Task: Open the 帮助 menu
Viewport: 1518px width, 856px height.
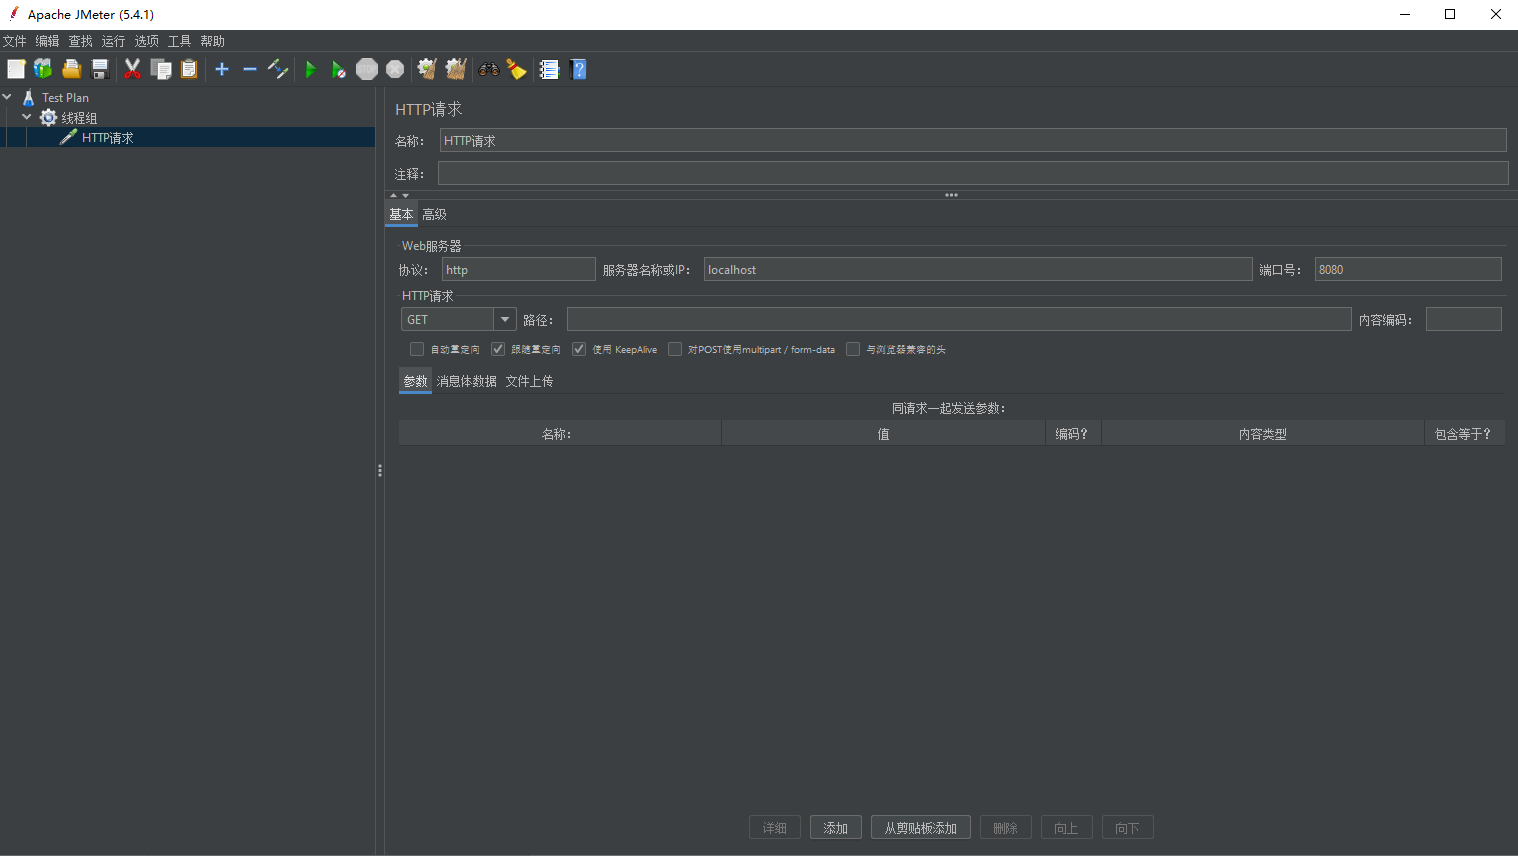Action: tap(212, 41)
